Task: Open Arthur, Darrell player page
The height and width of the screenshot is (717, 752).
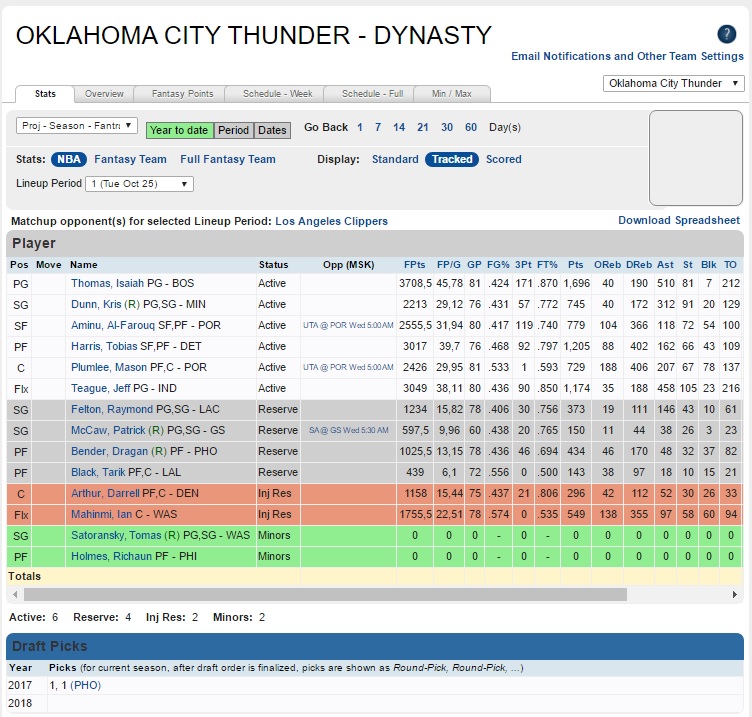Action: tap(105, 493)
